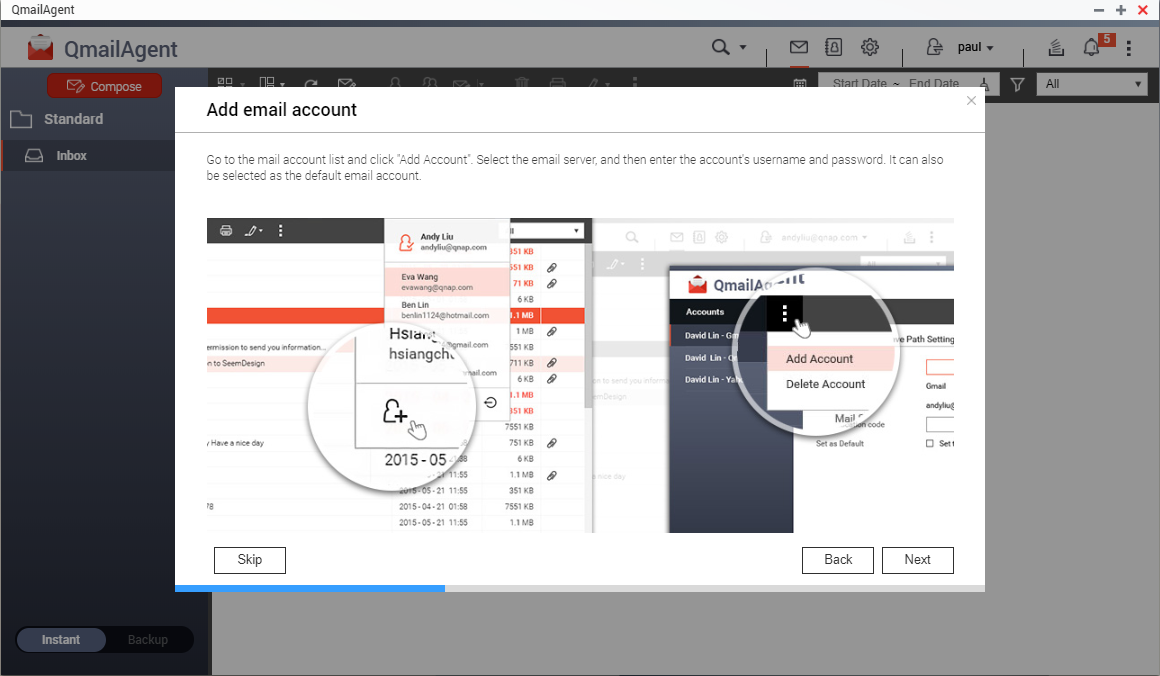This screenshot has width=1160, height=676.
Task: Go Back in the wizard
Action: [x=838, y=560]
